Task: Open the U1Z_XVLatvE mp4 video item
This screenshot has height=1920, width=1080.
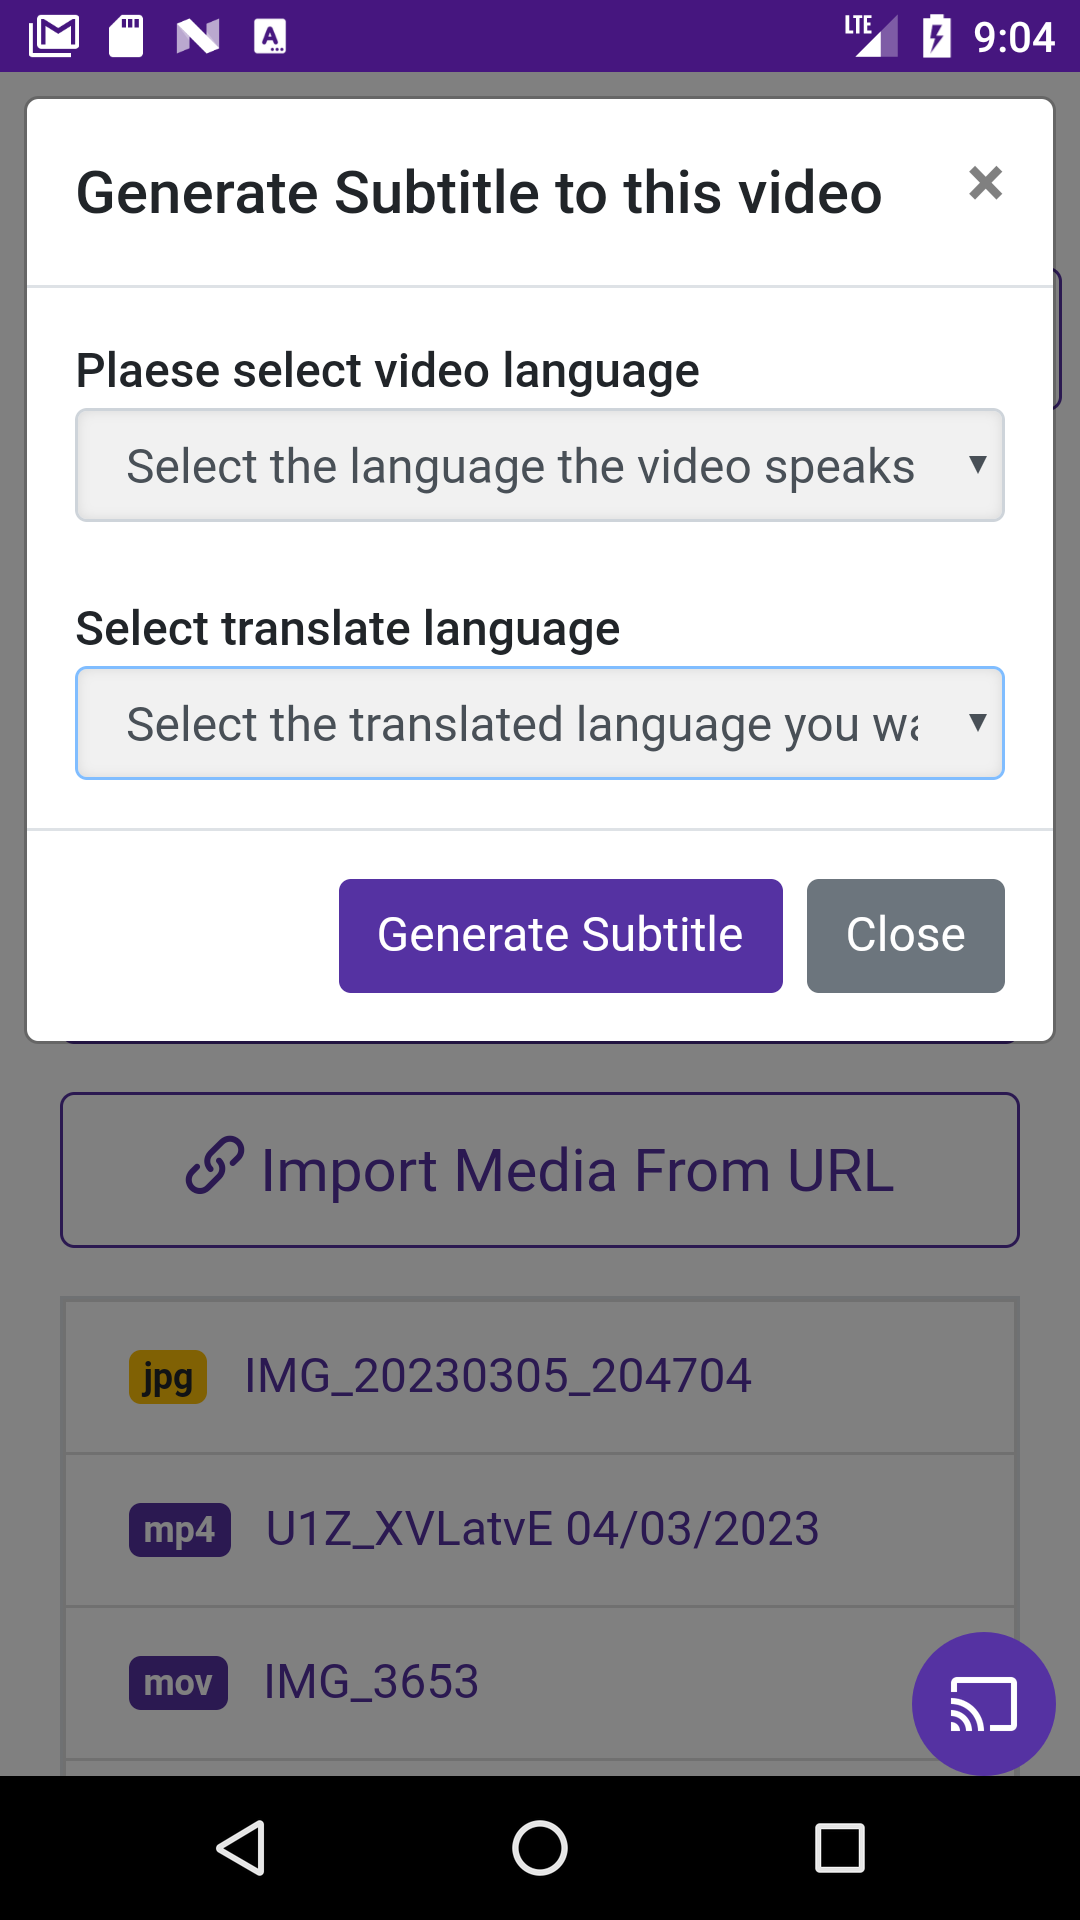Action: [542, 1529]
